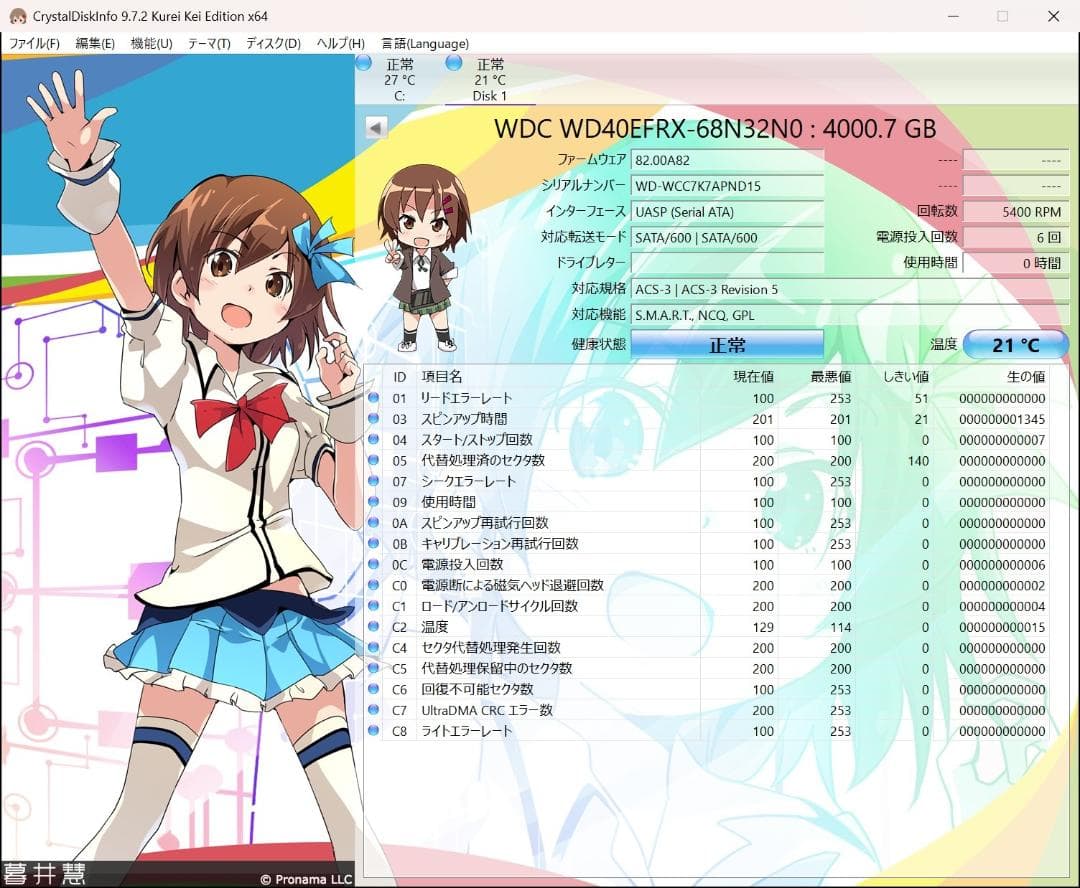Click status dot for ID 0B row

(373, 543)
